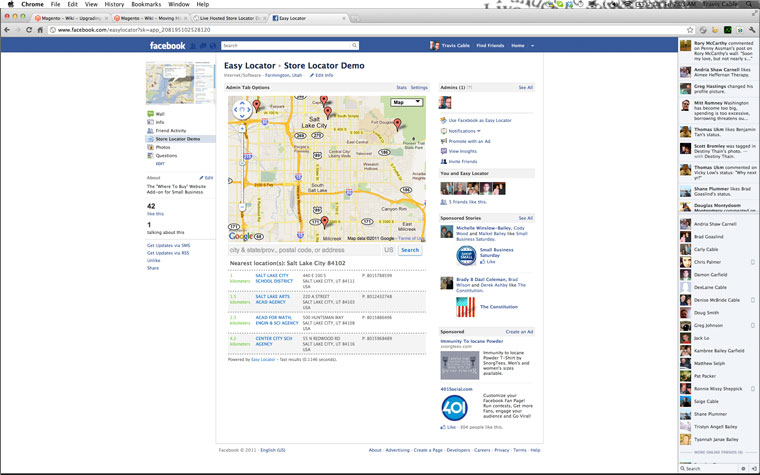Open the account dropdown arrow beside Home
Screen dimensions: 760x475
[x=532, y=46]
